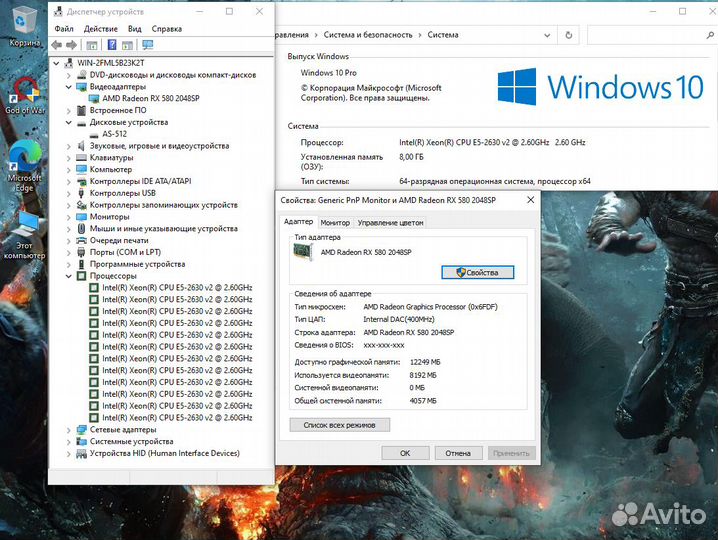The width and height of the screenshot is (718, 540).
Task: Click the Forward arrow in Device Manager toolbar
Action: (x=71, y=45)
